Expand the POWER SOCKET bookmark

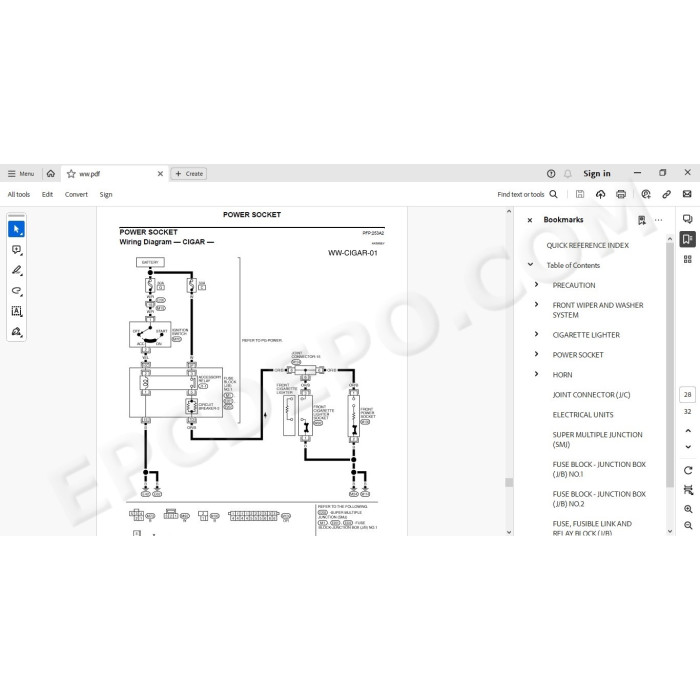coord(537,354)
